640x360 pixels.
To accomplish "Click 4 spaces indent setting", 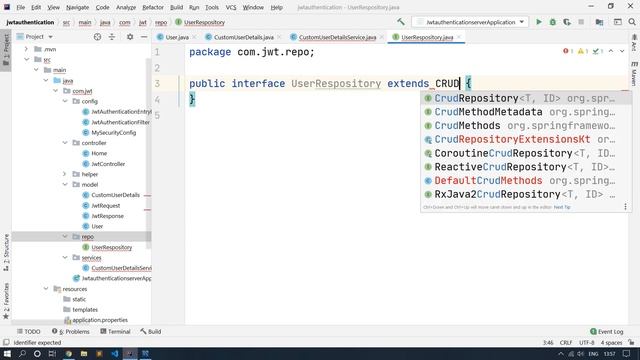I will [611, 342].
